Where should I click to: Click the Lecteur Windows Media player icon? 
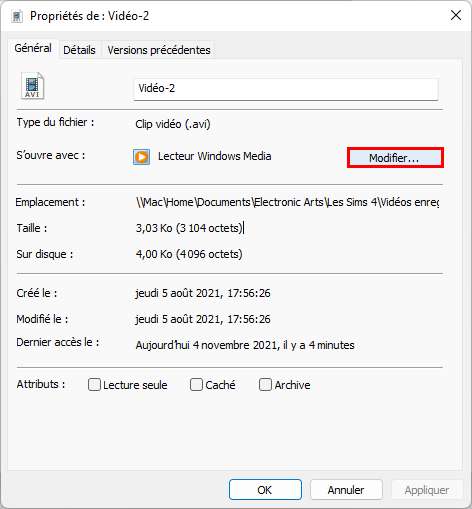click(x=142, y=157)
